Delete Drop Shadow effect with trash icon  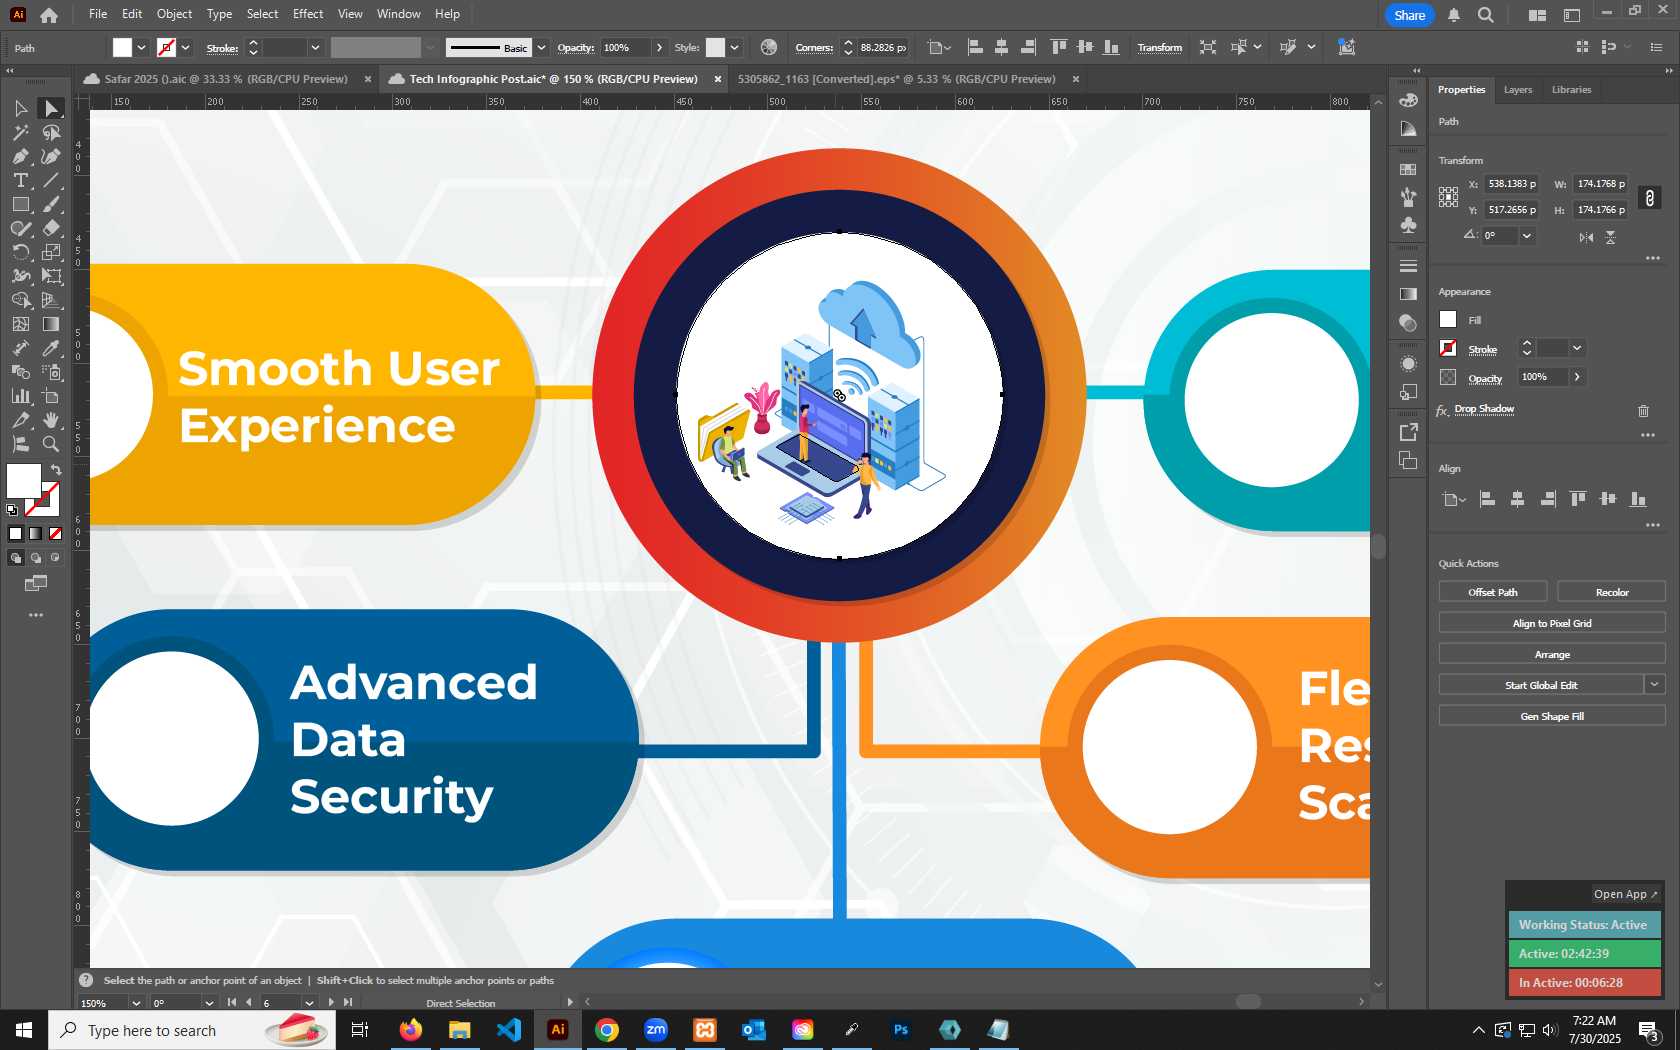tap(1643, 411)
